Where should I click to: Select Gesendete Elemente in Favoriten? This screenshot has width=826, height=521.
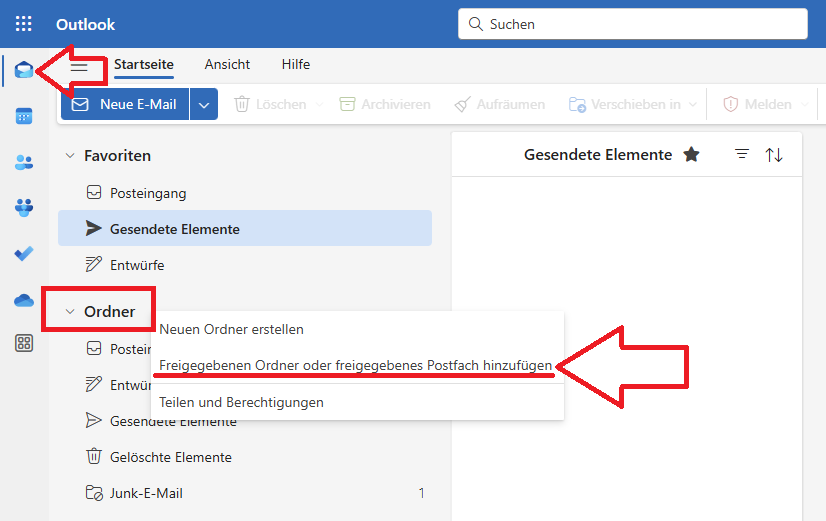[x=245, y=228]
